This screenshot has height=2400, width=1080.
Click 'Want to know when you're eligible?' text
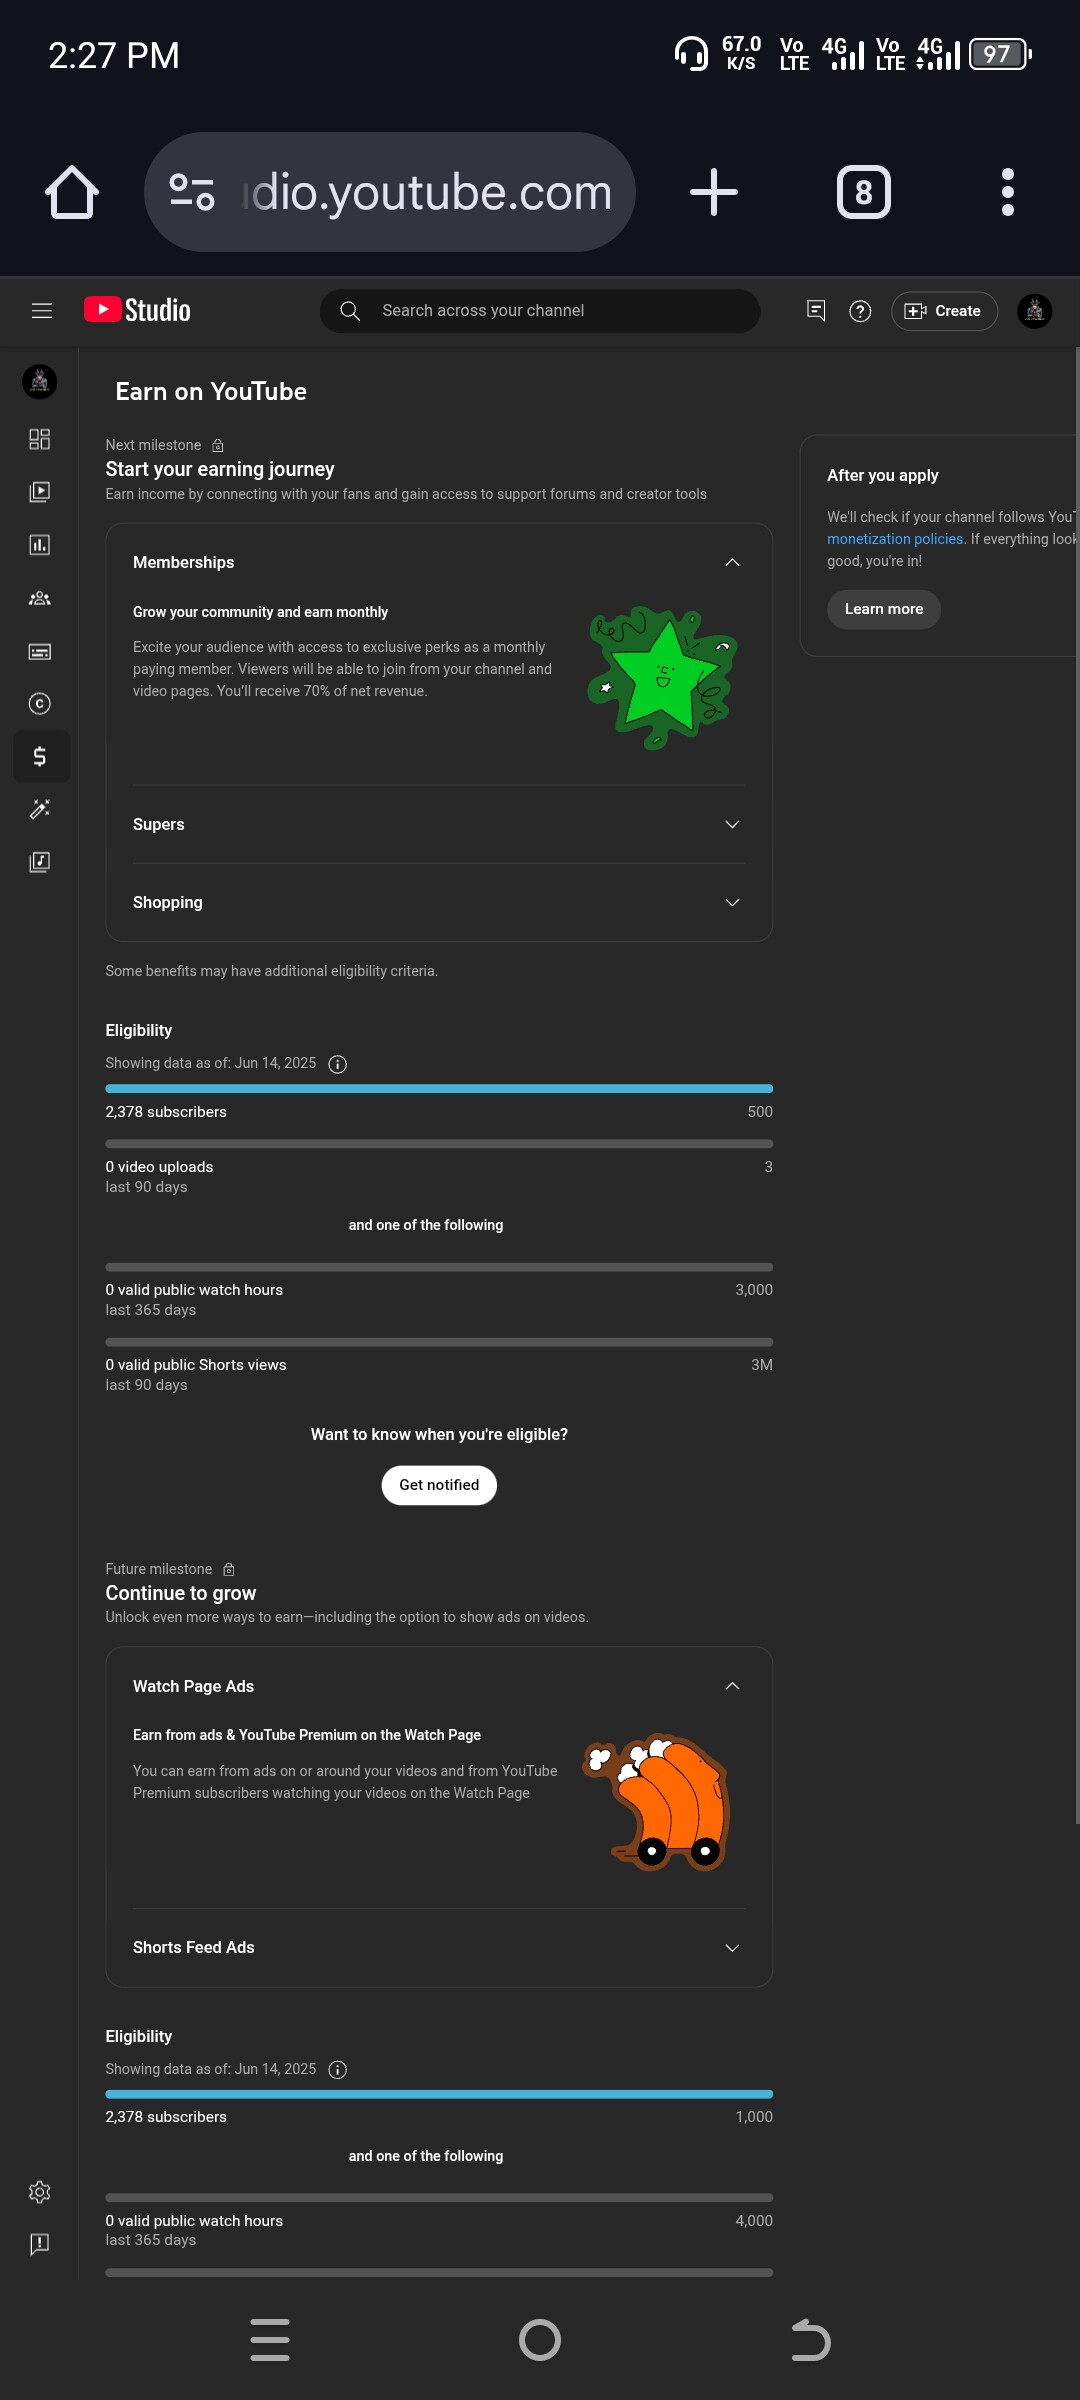(x=439, y=1434)
